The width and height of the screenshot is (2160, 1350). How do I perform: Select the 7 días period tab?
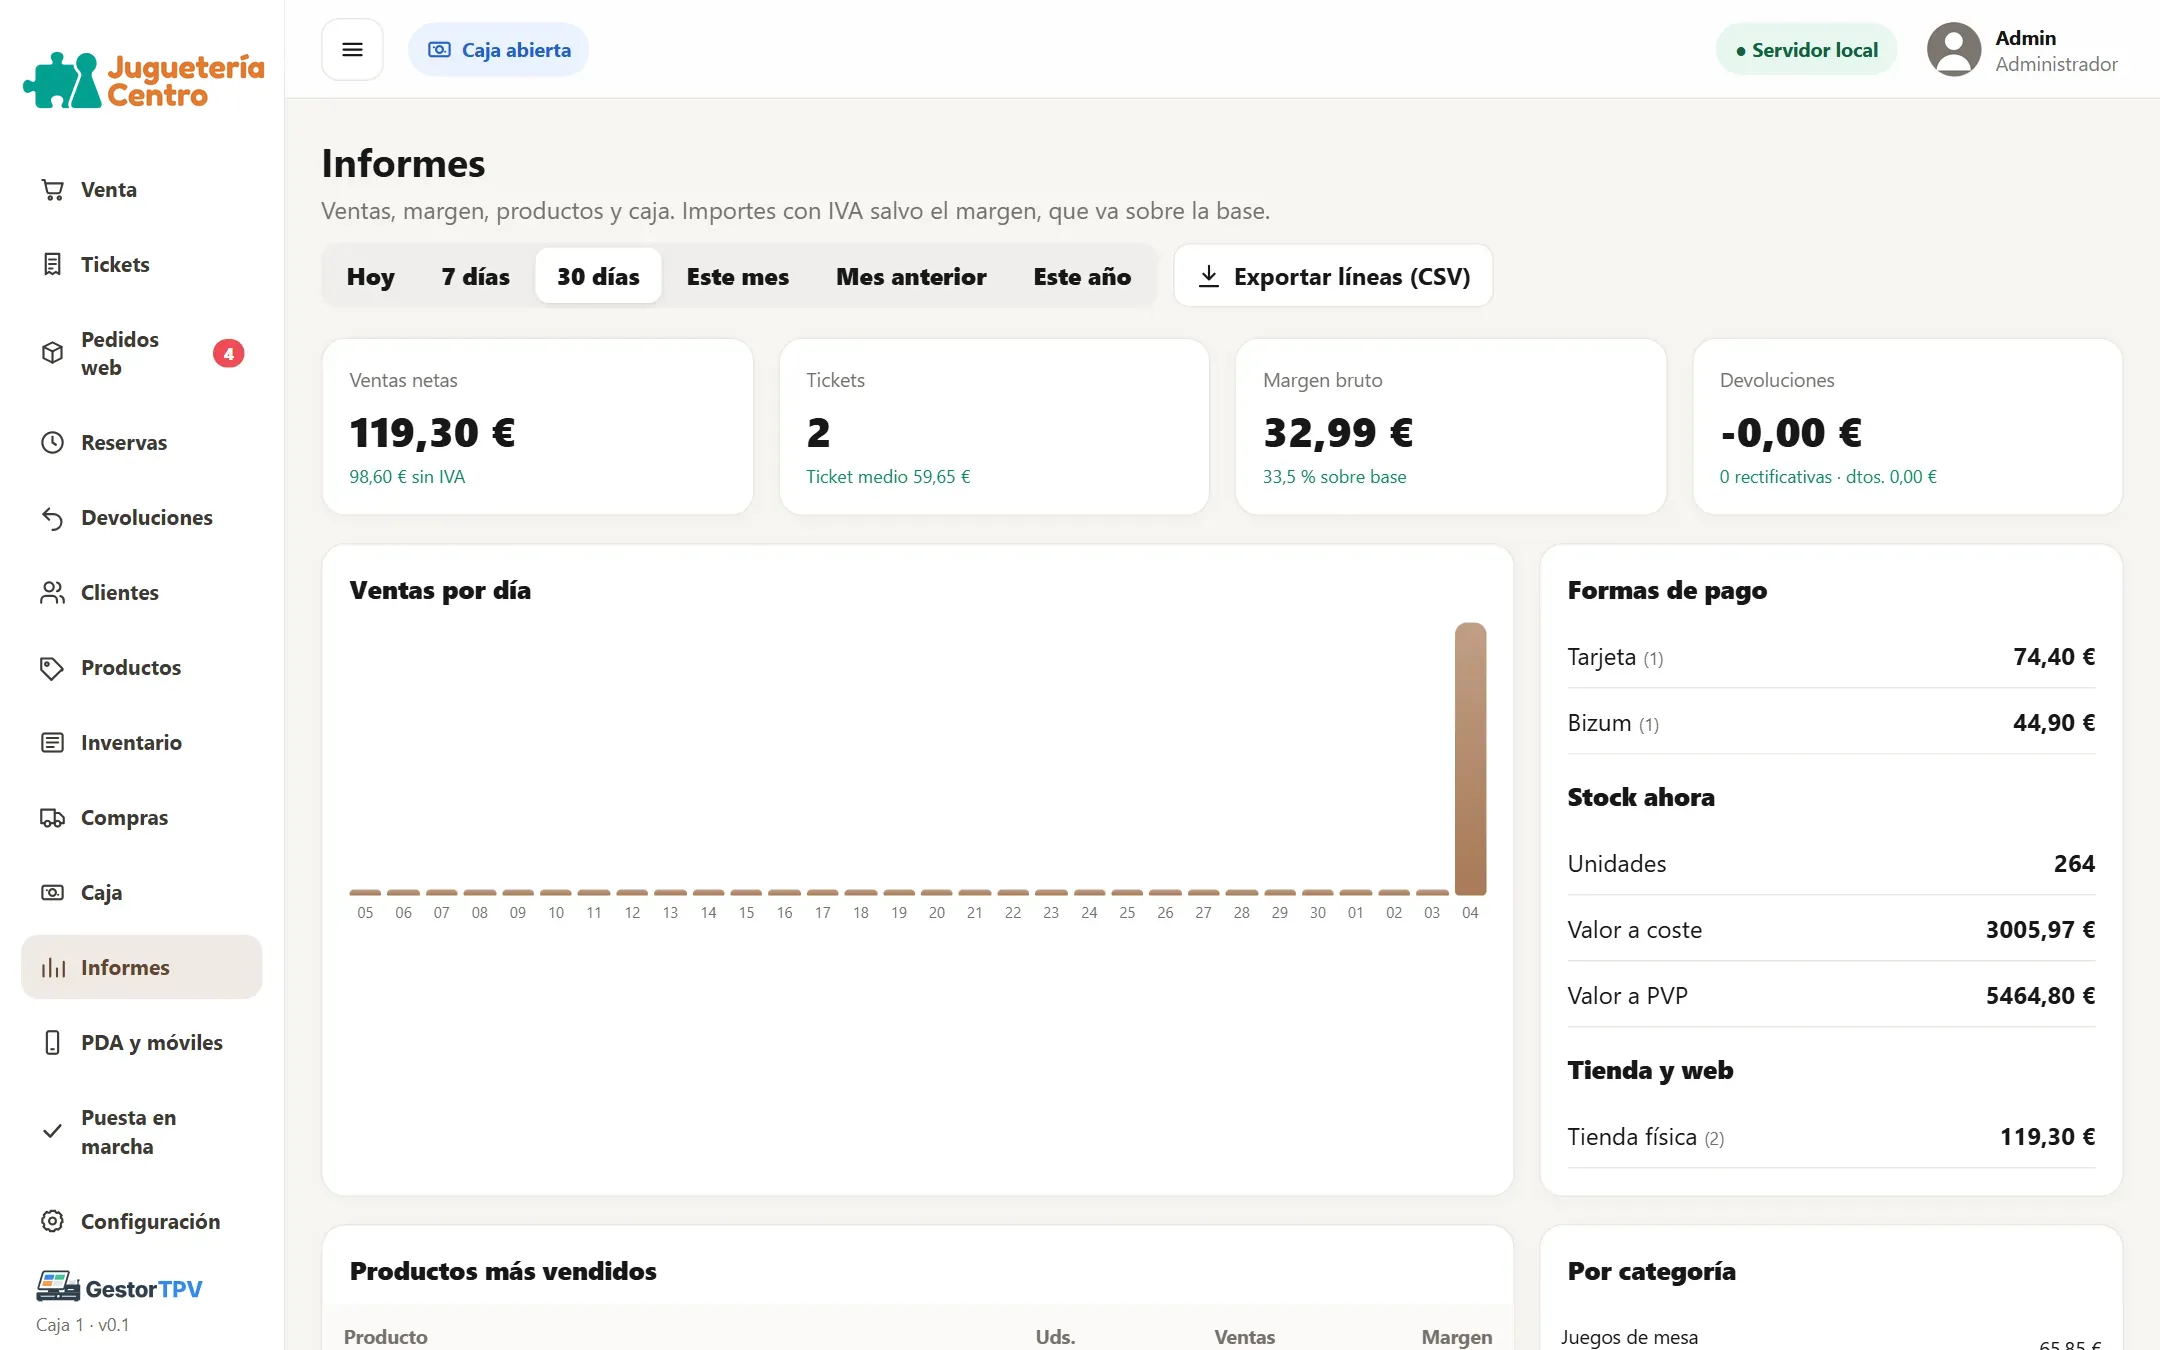pyautogui.click(x=475, y=276)
